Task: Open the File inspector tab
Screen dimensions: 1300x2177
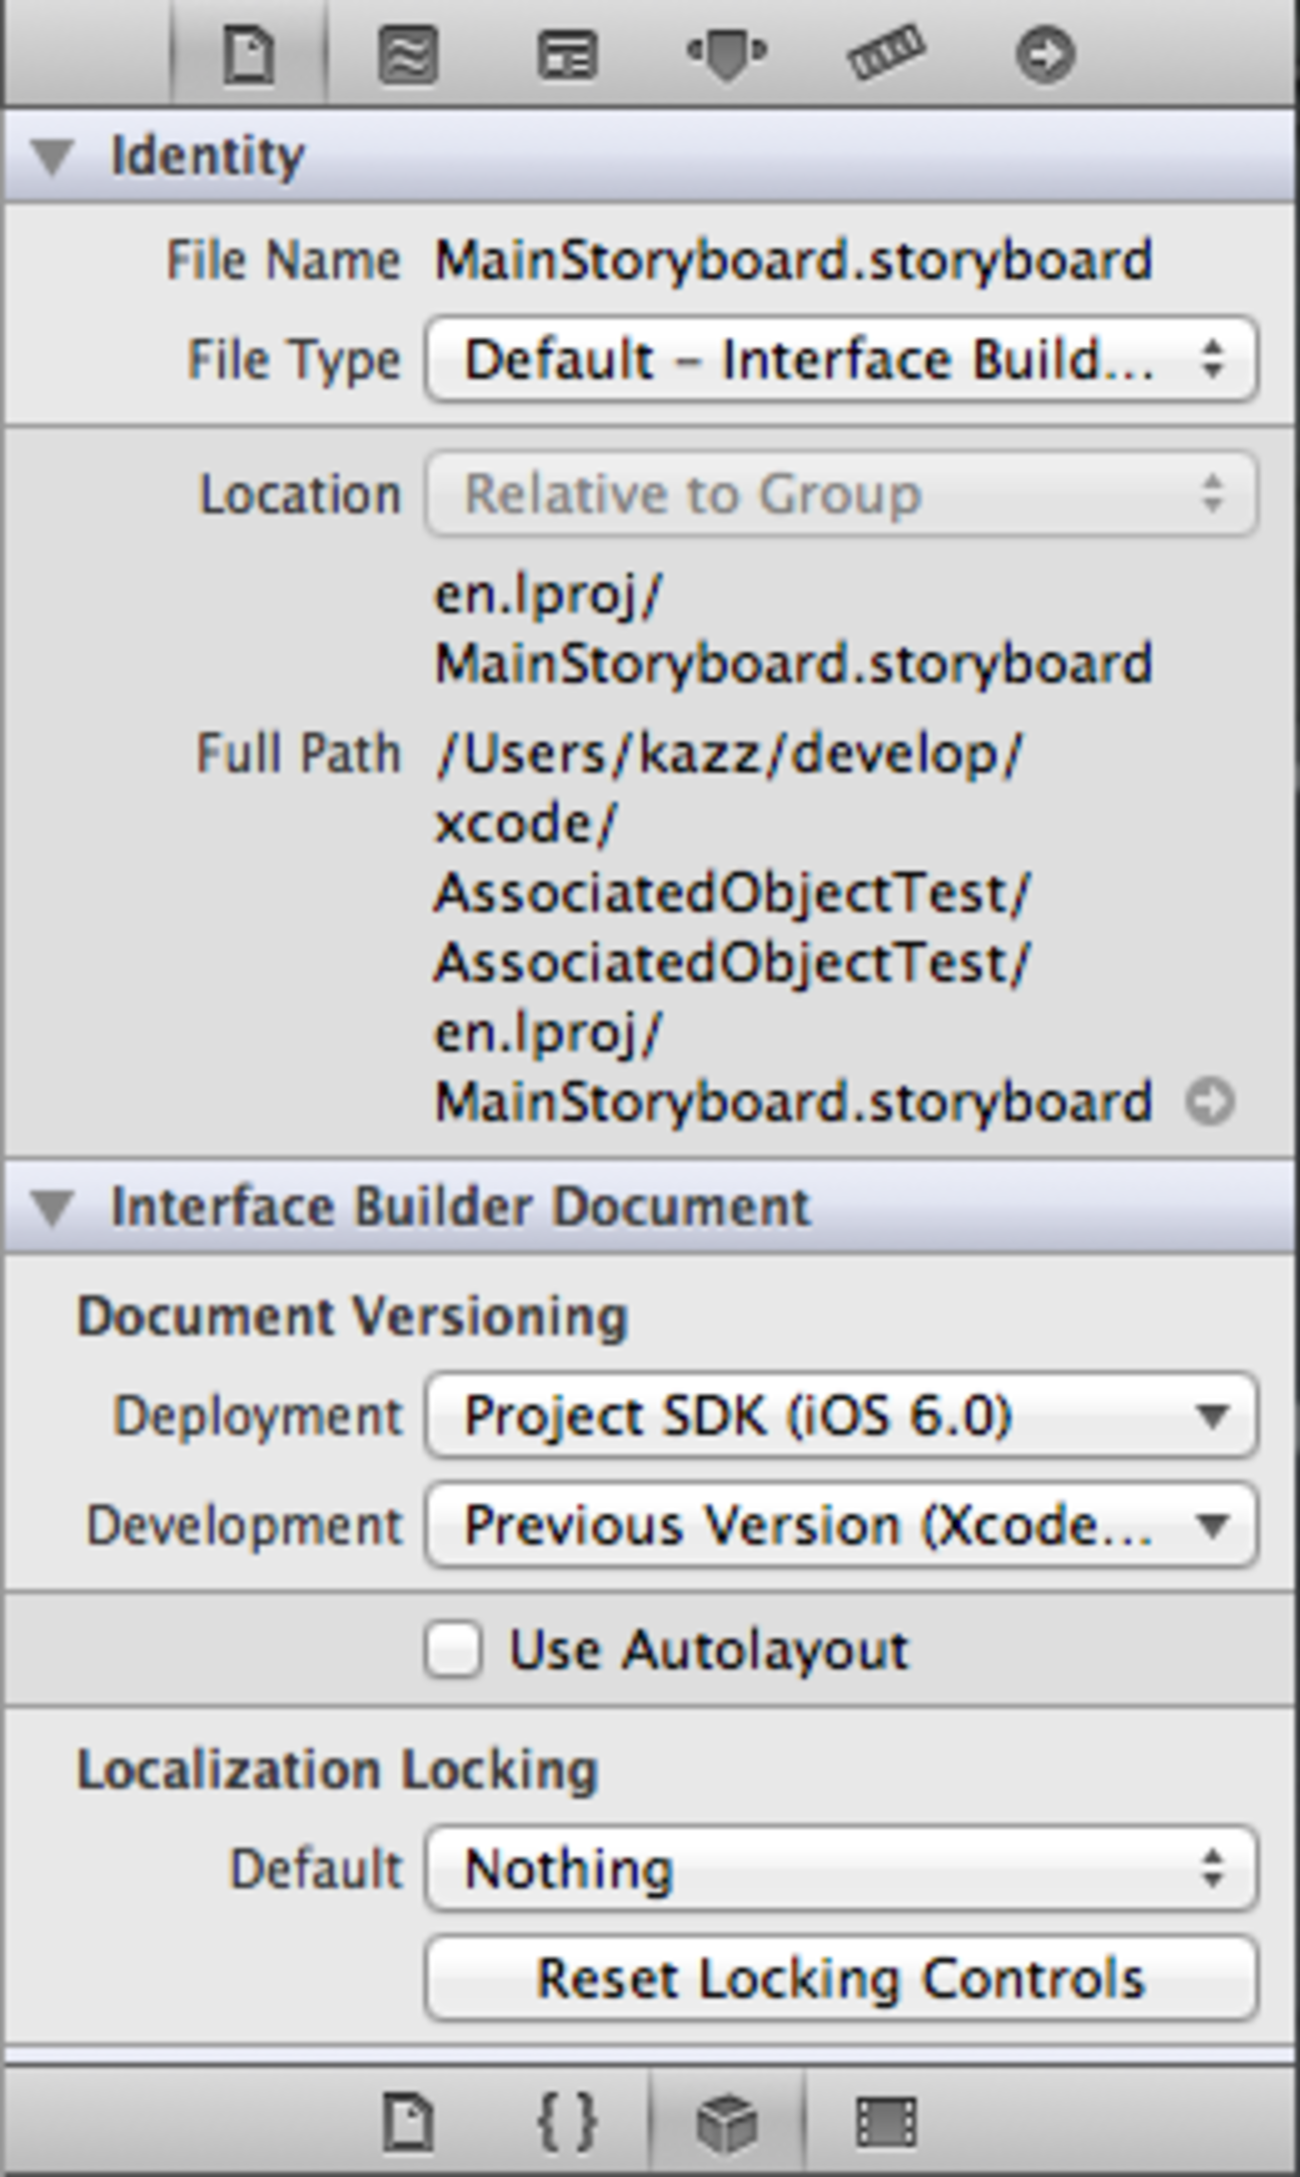Action: (248, 54)
